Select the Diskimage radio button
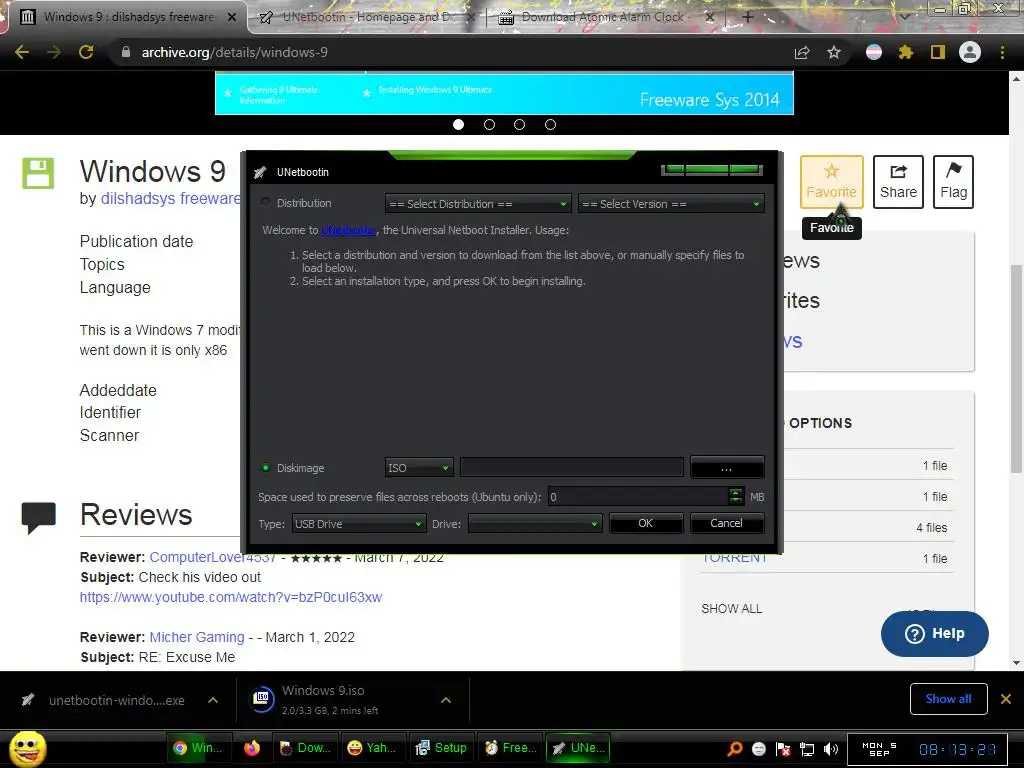 [x=266, y=468]
